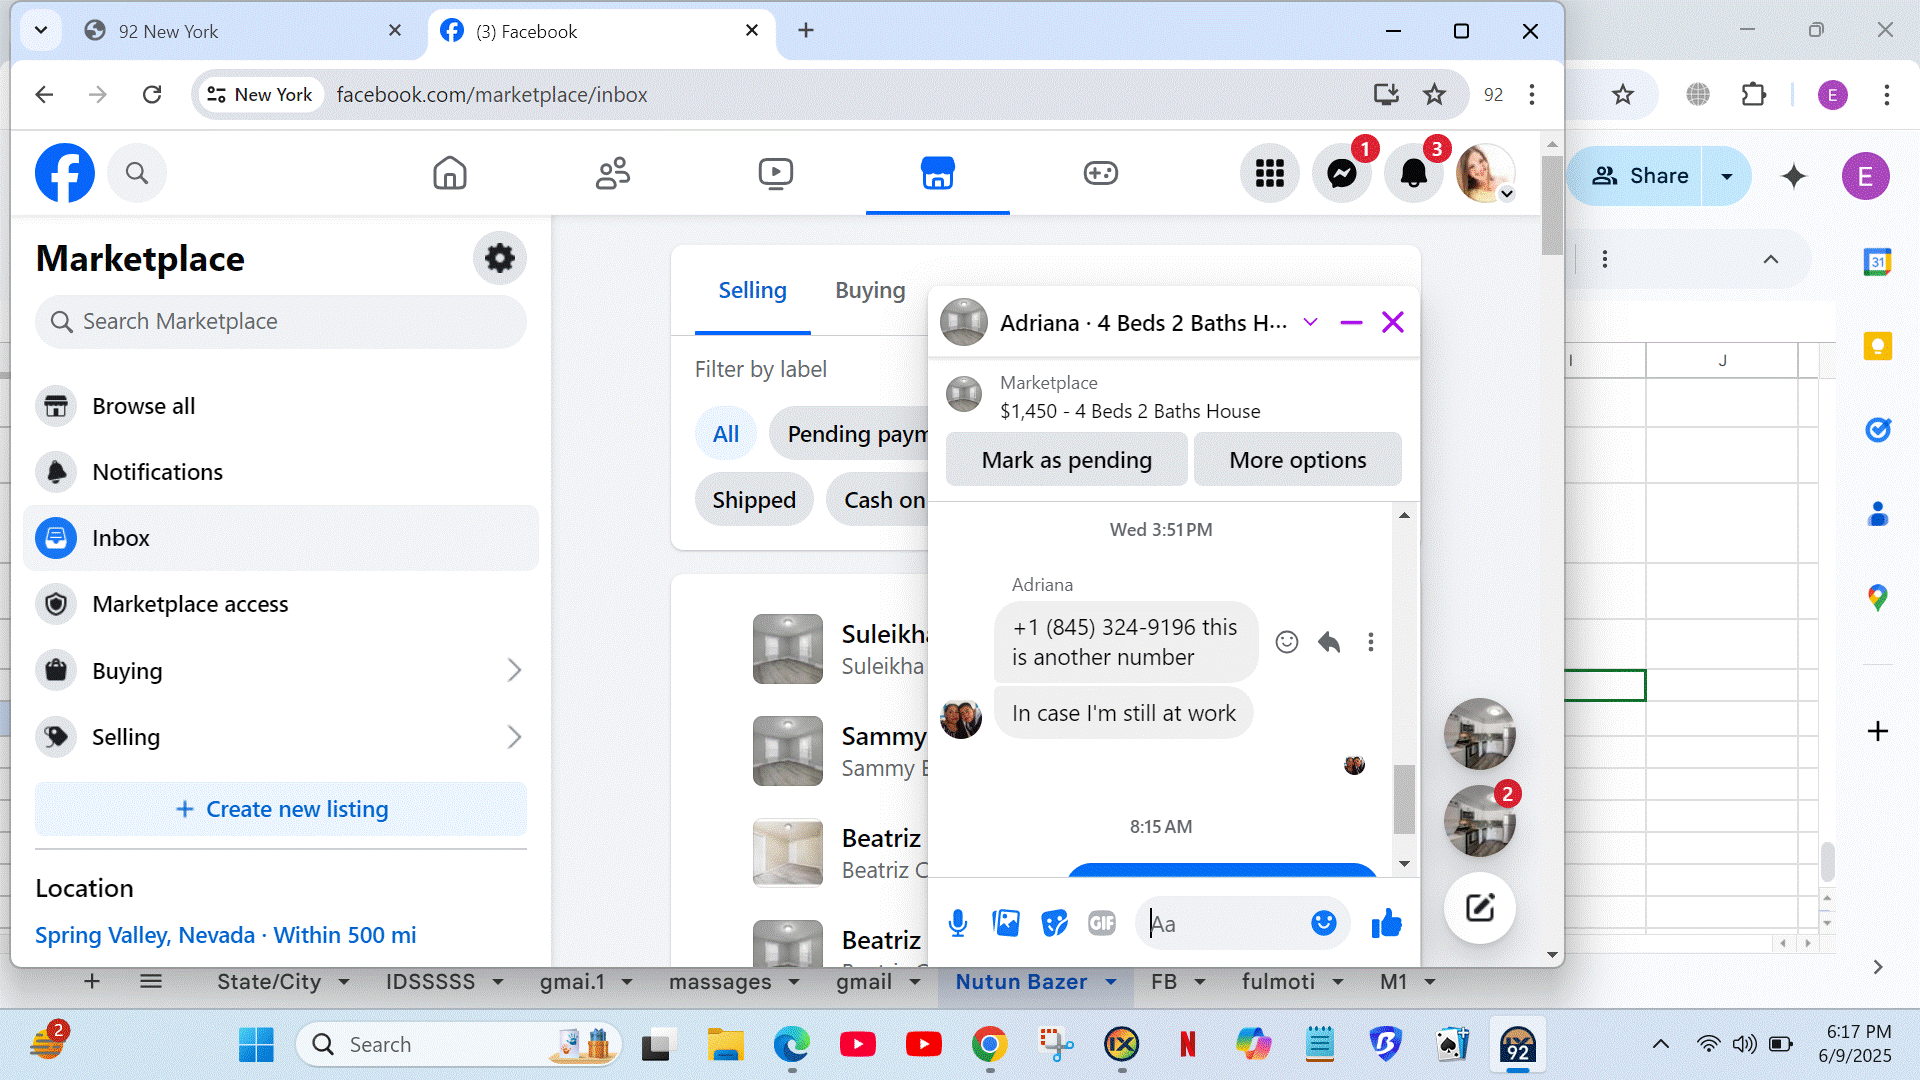Expand the Selling sidebar section
The width and height of the screenshot is (1920, 1080).
point(514,737)
